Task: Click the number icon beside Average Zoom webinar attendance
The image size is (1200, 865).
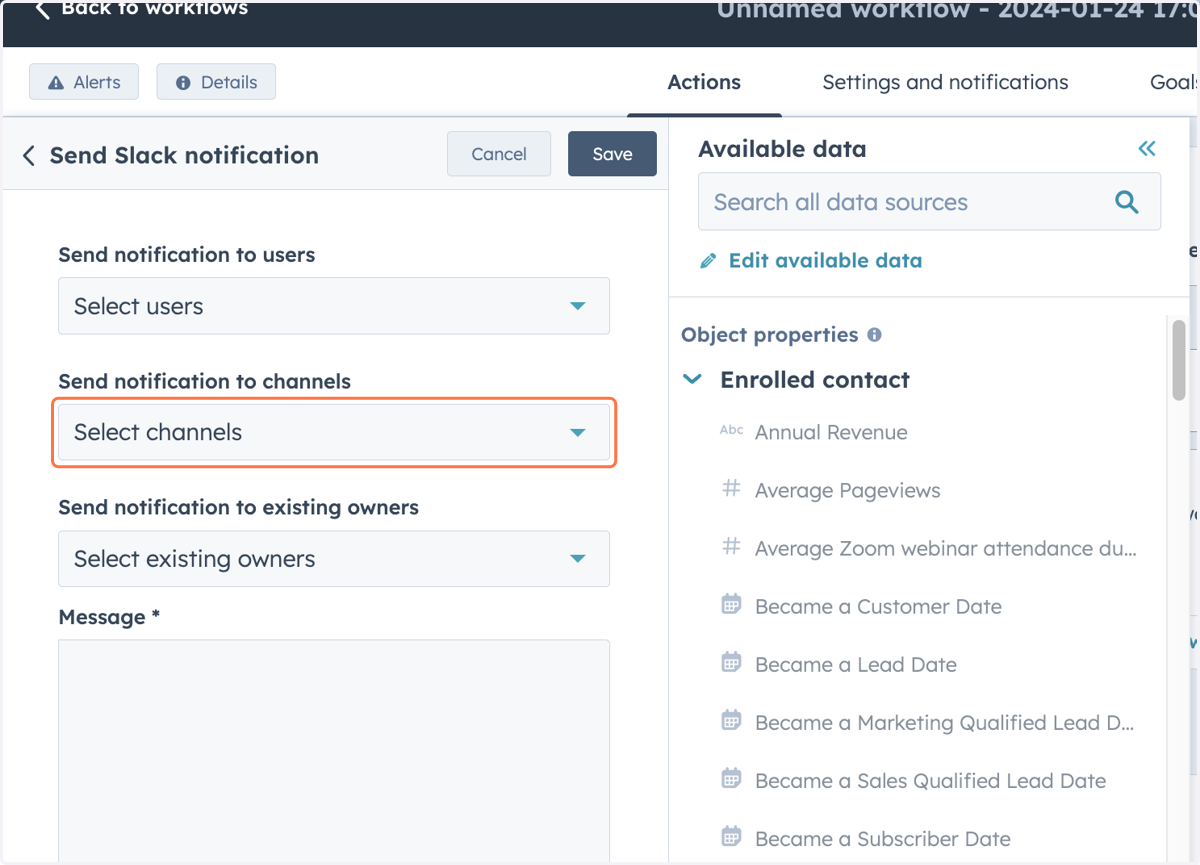Action: pyautogui.click(x=732, y=547)
